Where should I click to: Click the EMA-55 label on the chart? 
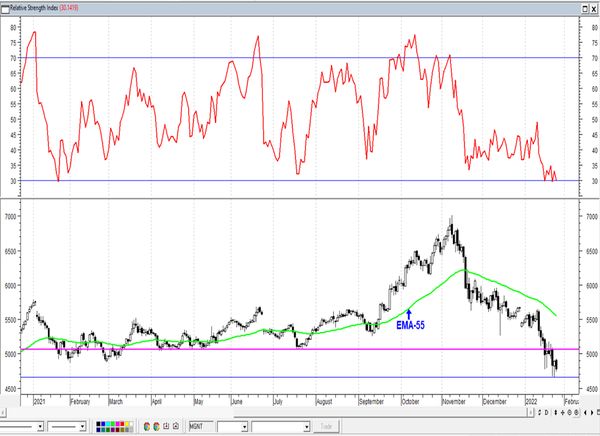pos(410,325)
